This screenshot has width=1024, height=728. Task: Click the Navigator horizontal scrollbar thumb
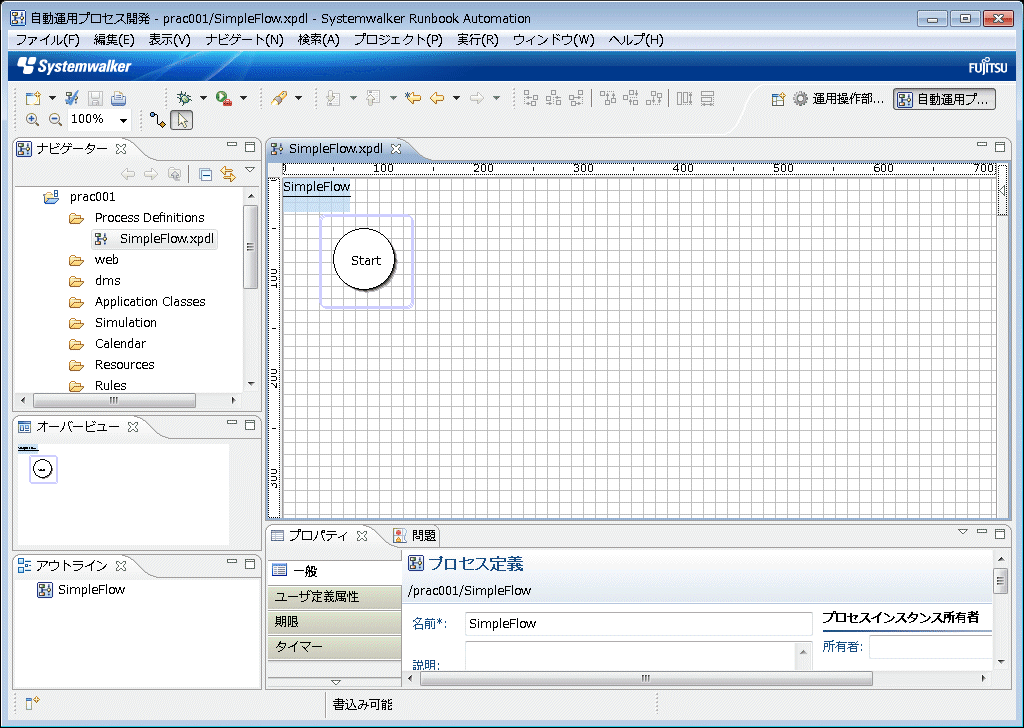114,400
